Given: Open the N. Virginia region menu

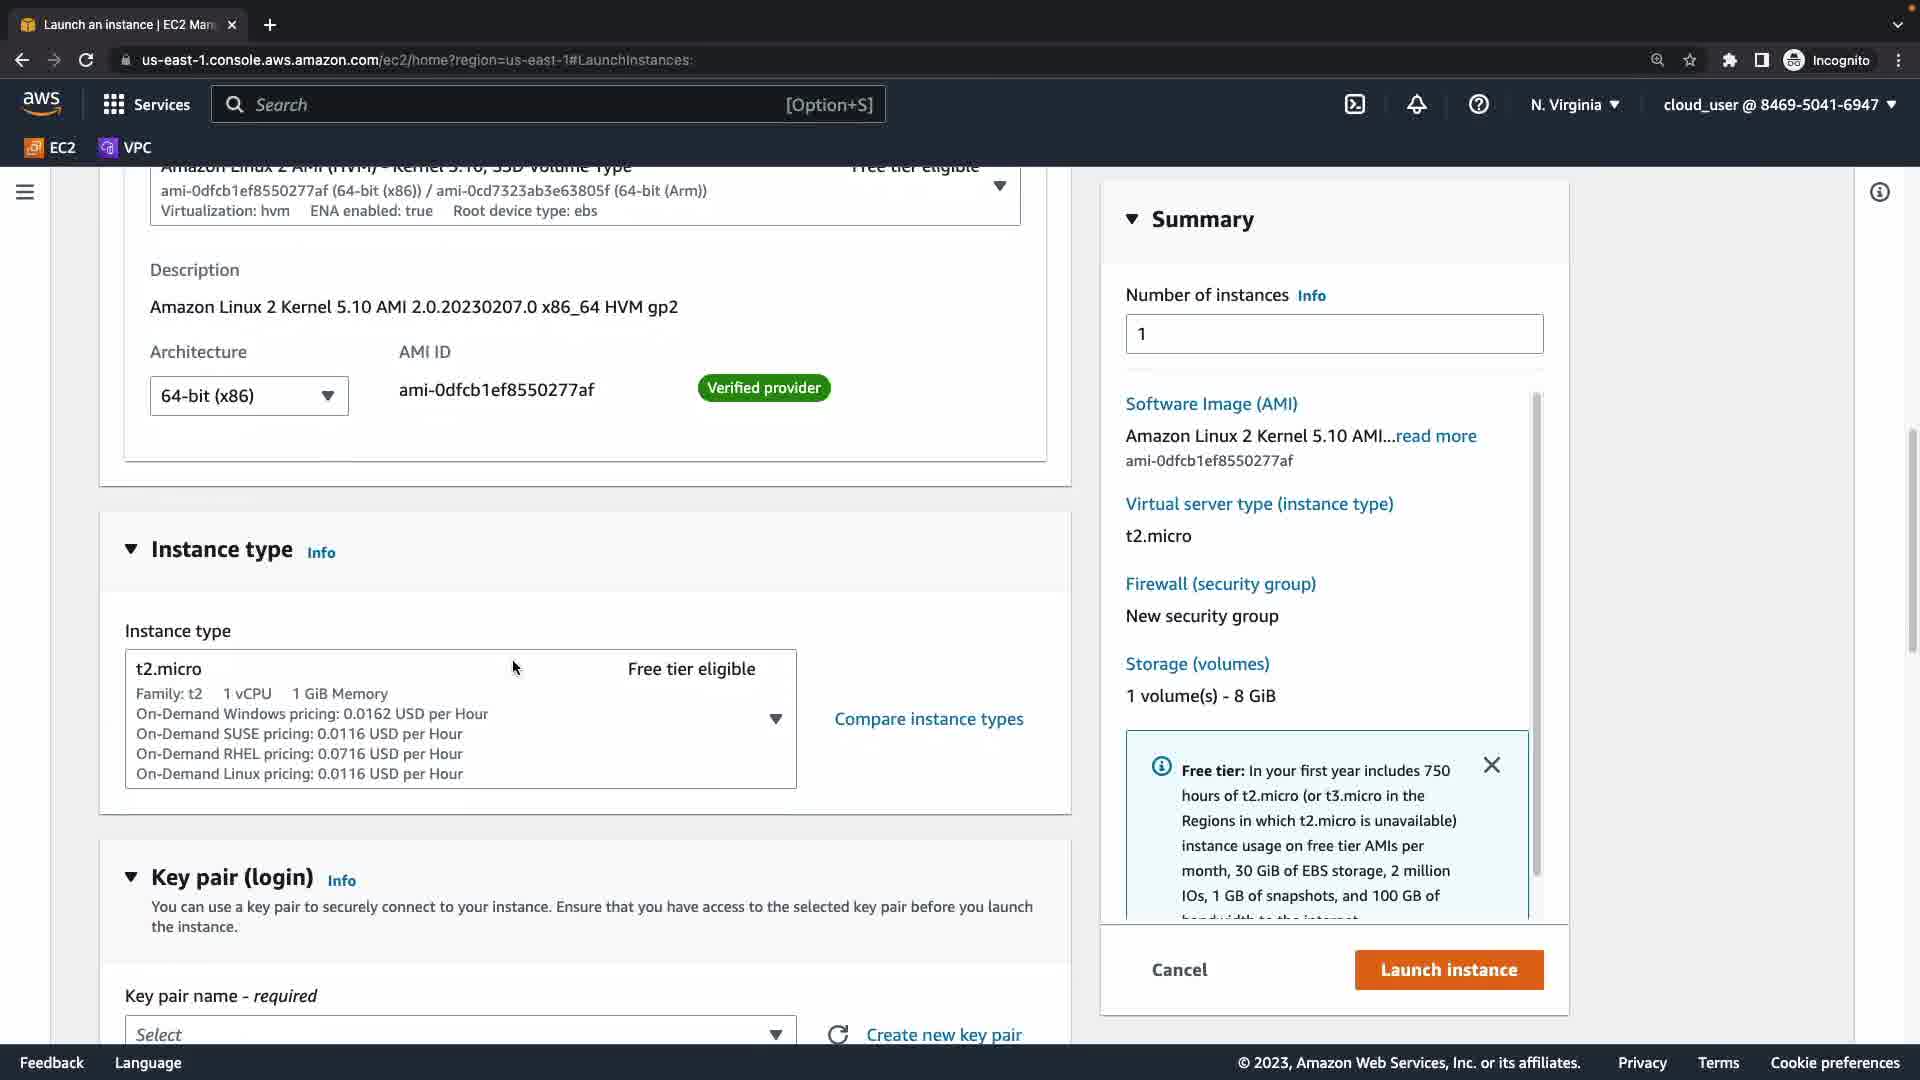Looking at the screenshot, I should point(1575,104).
